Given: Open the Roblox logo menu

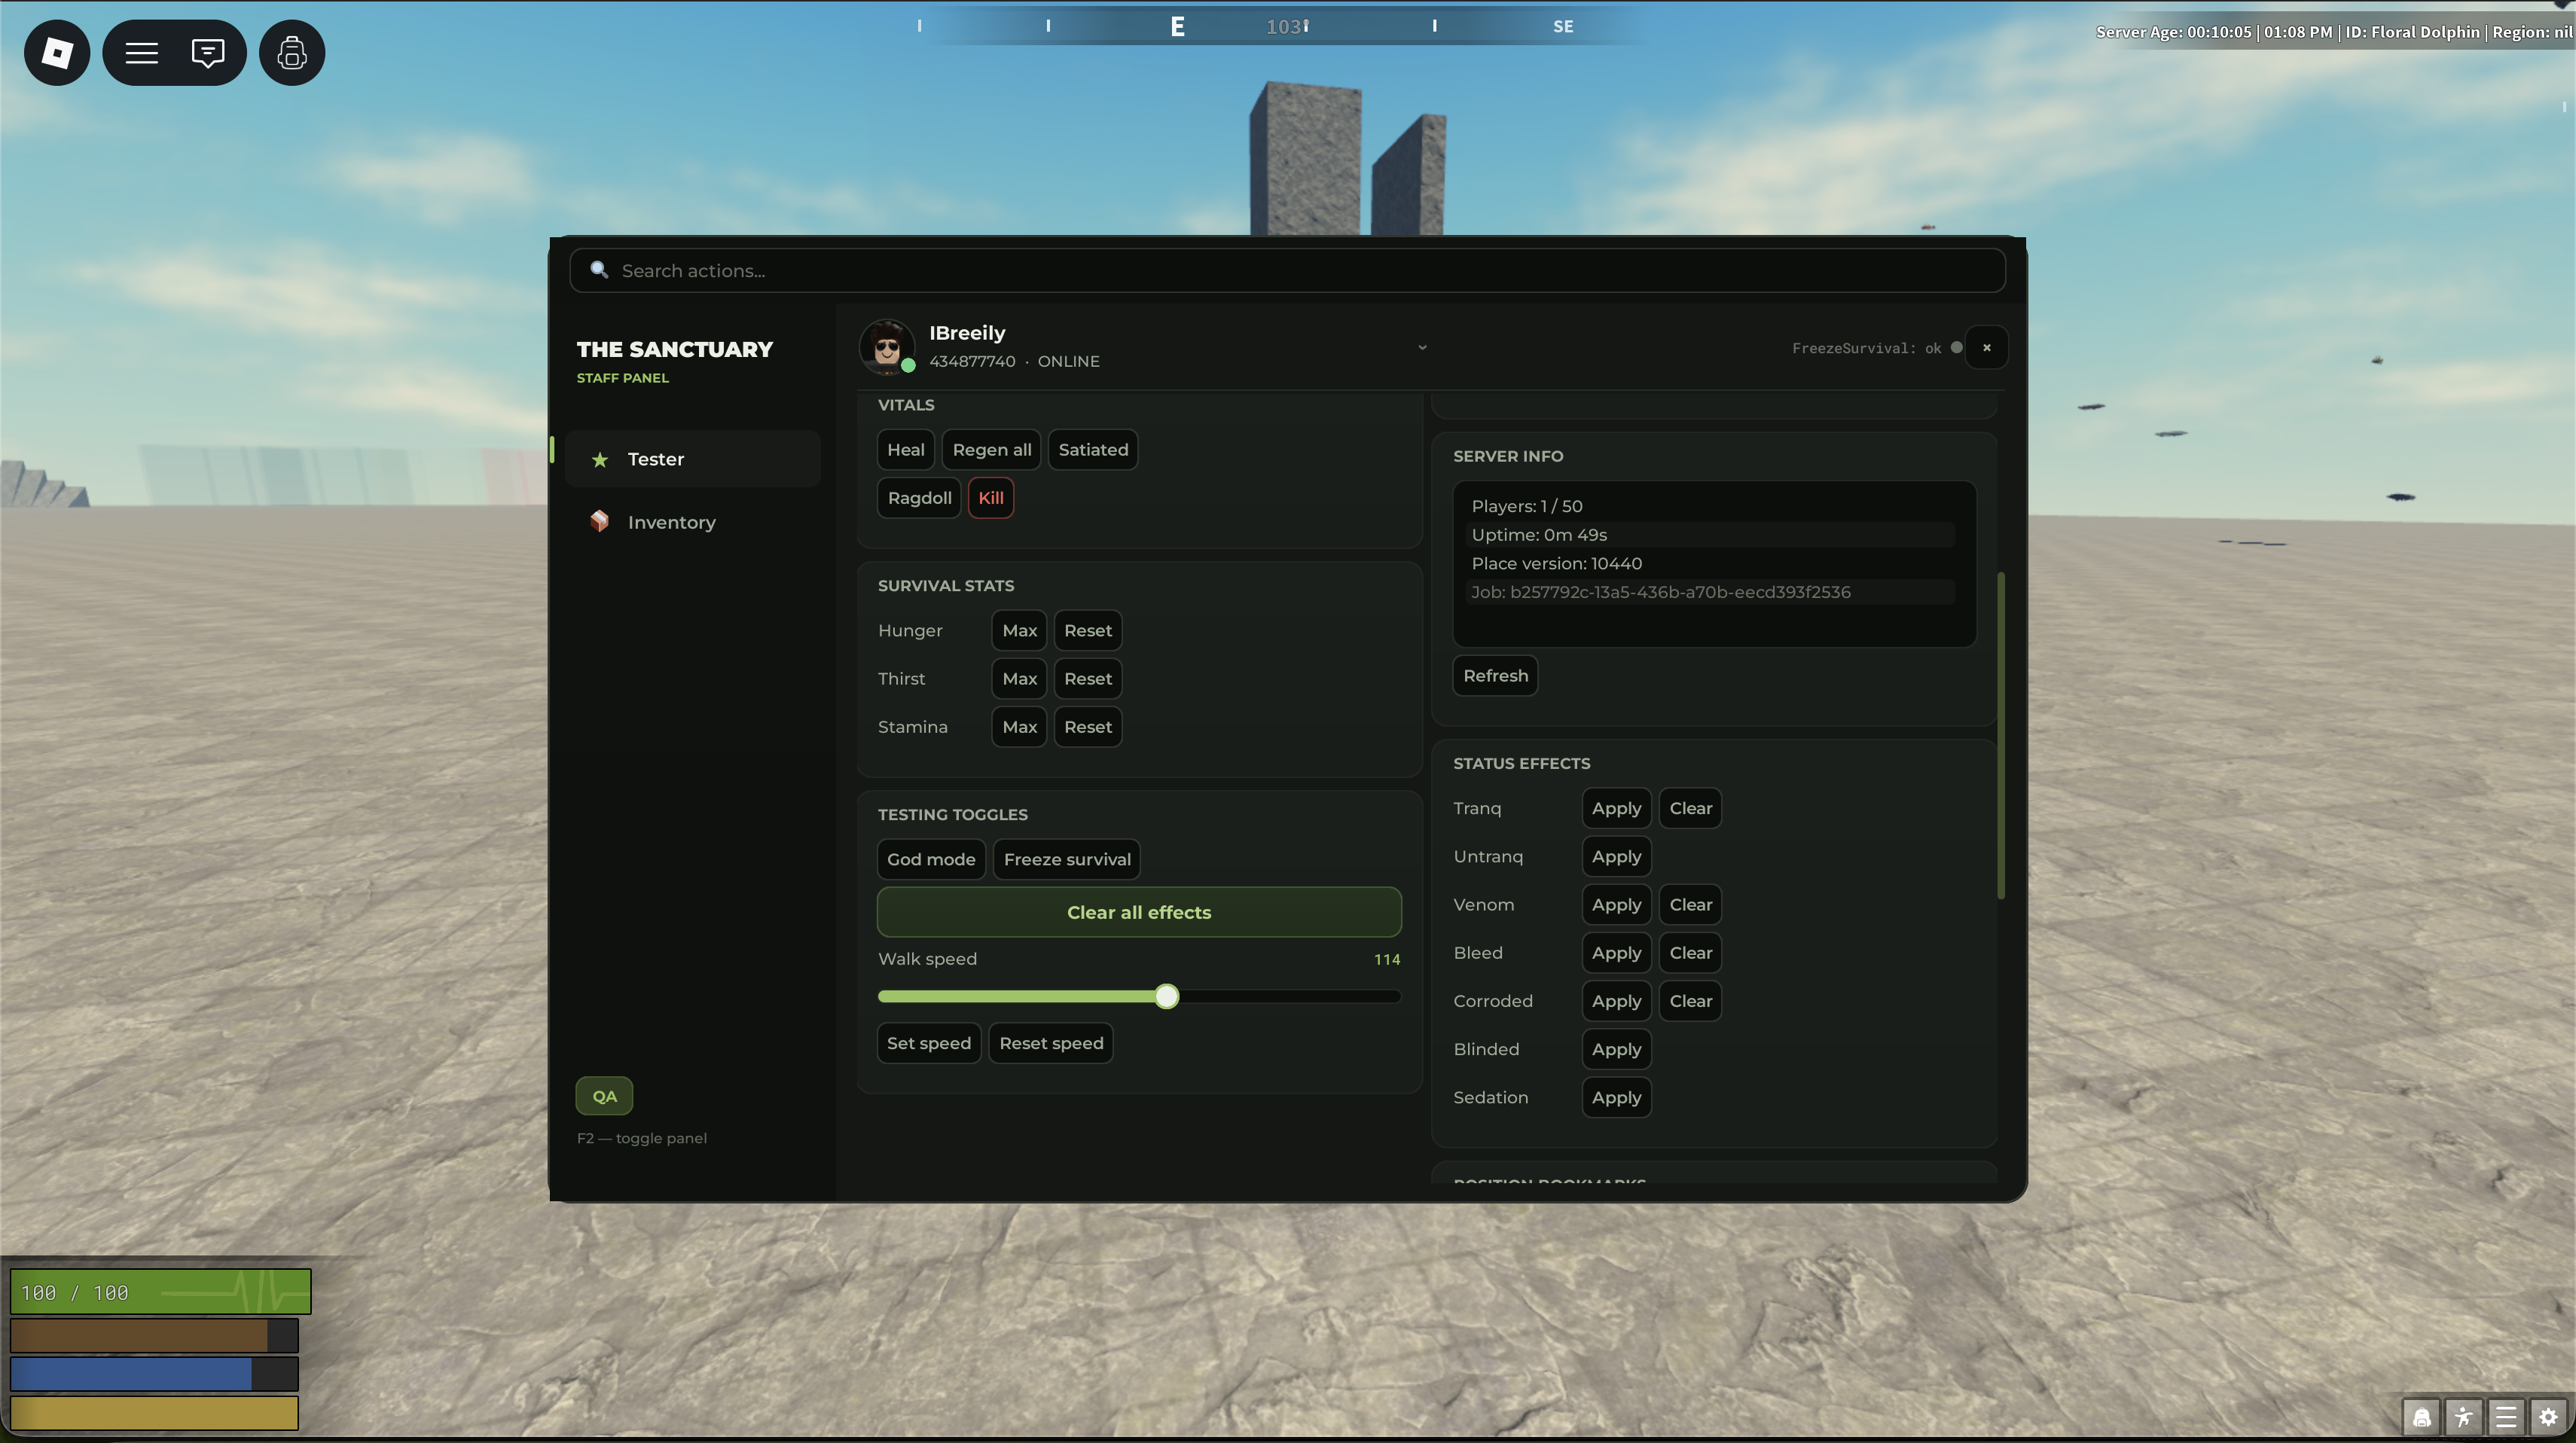Looking at the screenshot, I should (x=57, y=52).
